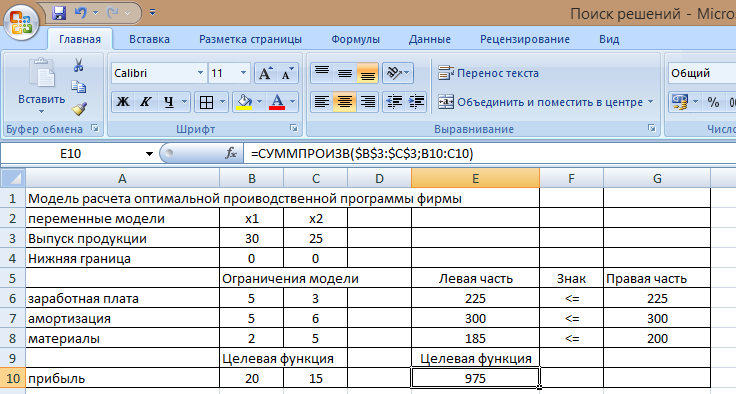Click Перенос текста wrap text button

tap(488, 73)
